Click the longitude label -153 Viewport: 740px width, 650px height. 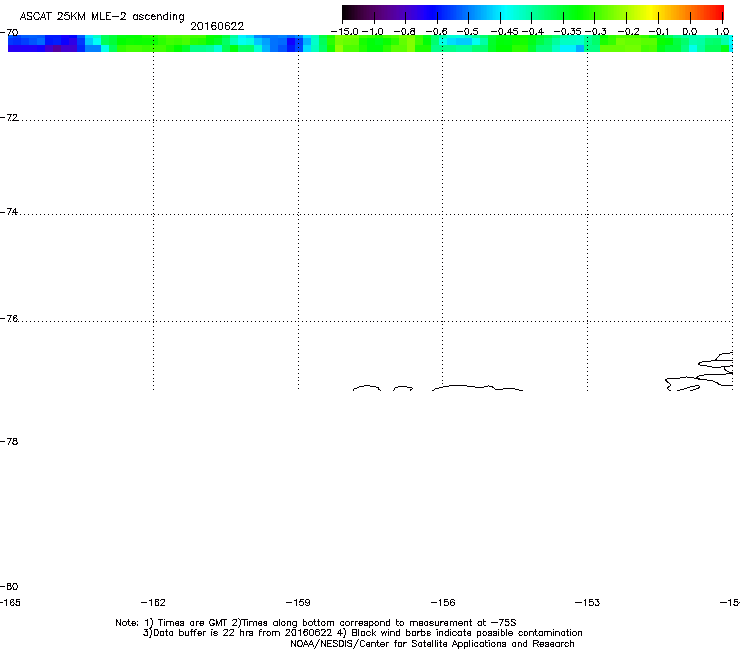pyautogui.click(x=588, y=603)
